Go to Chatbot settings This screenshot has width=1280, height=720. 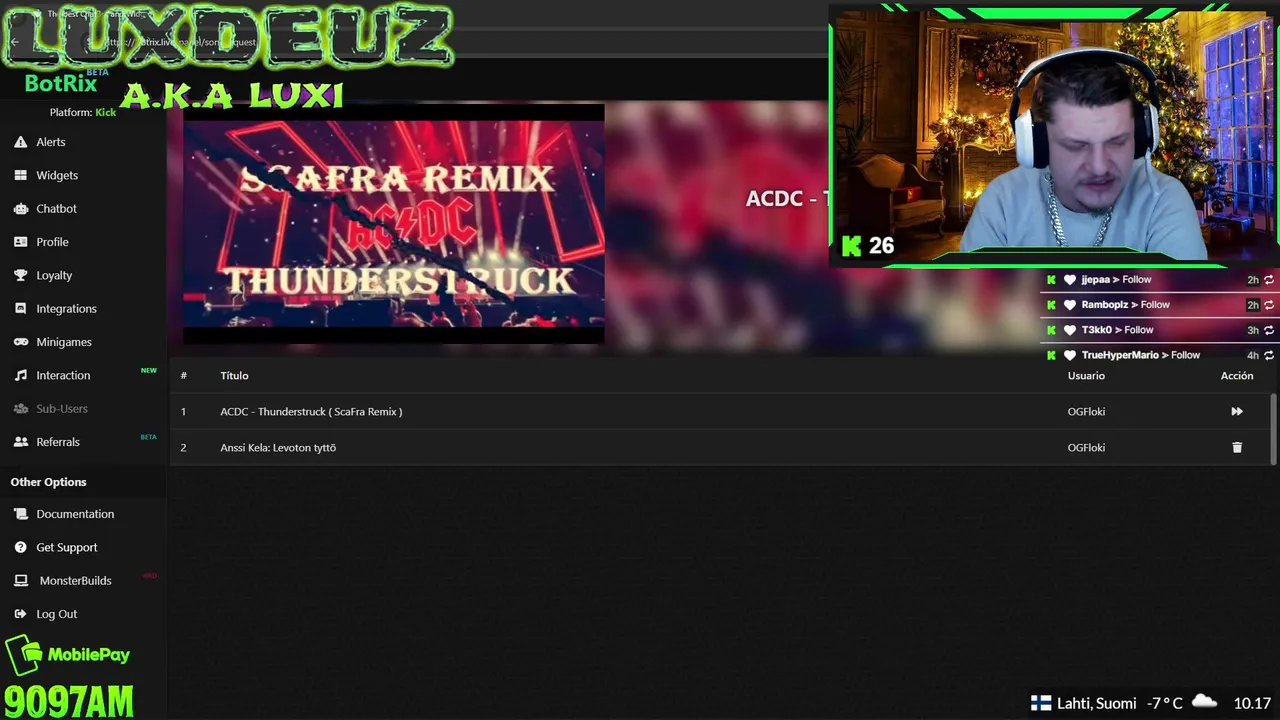(57, 209)
